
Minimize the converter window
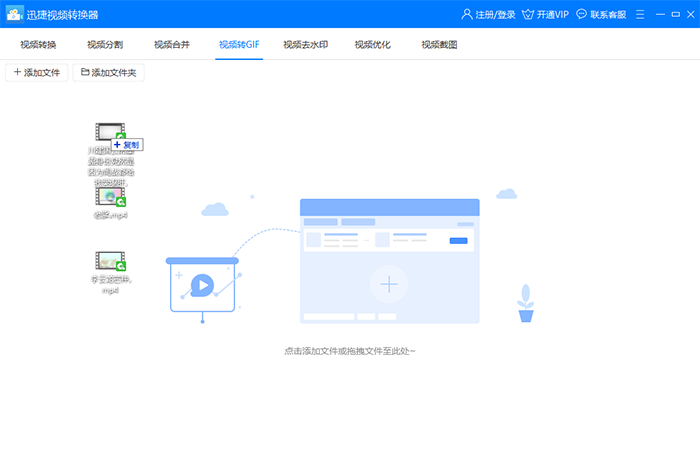coord(660,15)
